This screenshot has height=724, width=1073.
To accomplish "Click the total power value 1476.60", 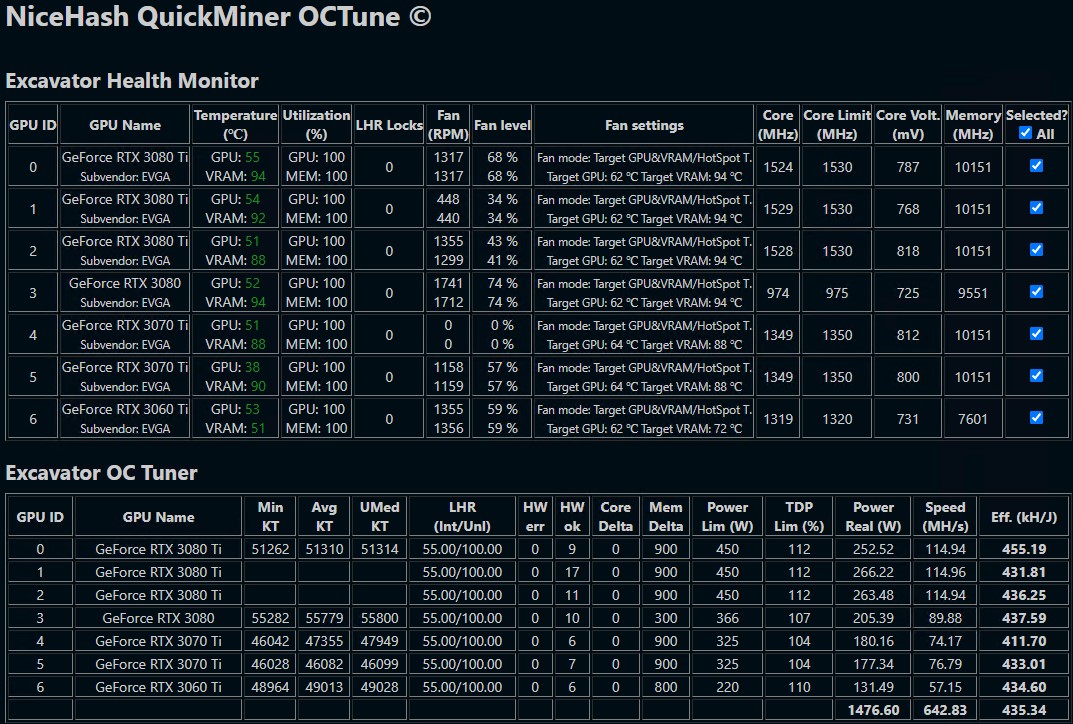I will pos(873,710).
